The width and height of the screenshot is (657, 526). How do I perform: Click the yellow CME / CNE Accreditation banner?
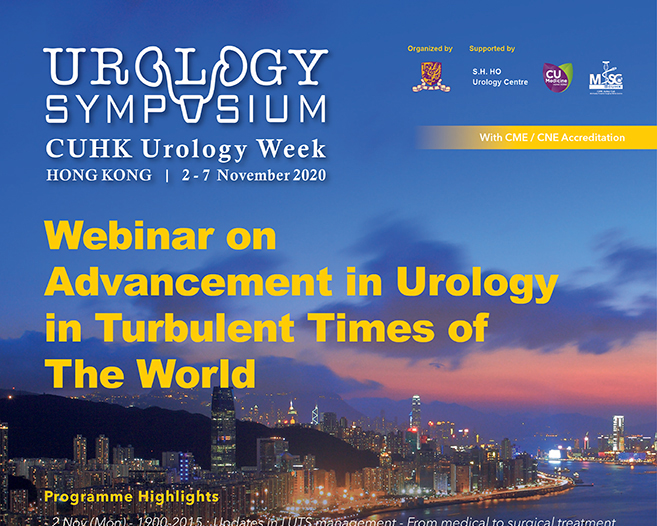coord(537,137)
